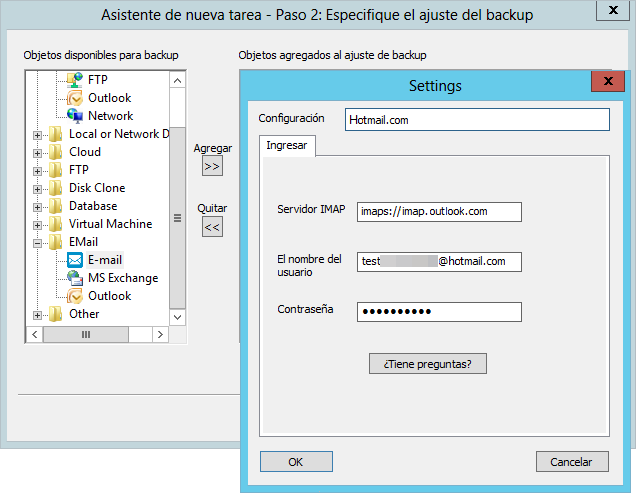This screenshot has width=636, height=493.
Task: Click the Agregar >> button
Action: pos(212,166)
